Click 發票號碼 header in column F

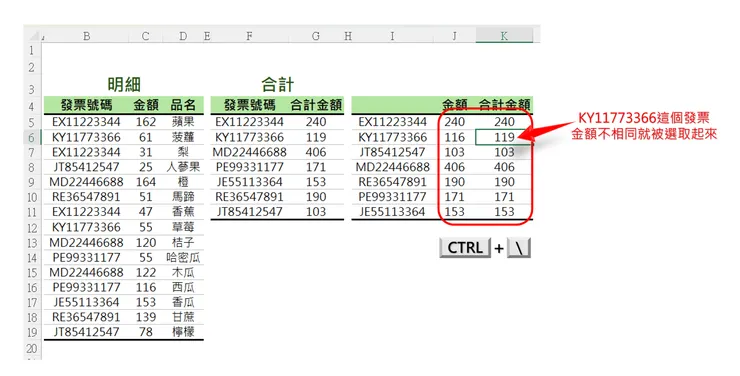pyautogui.click(x=249, y=105)
